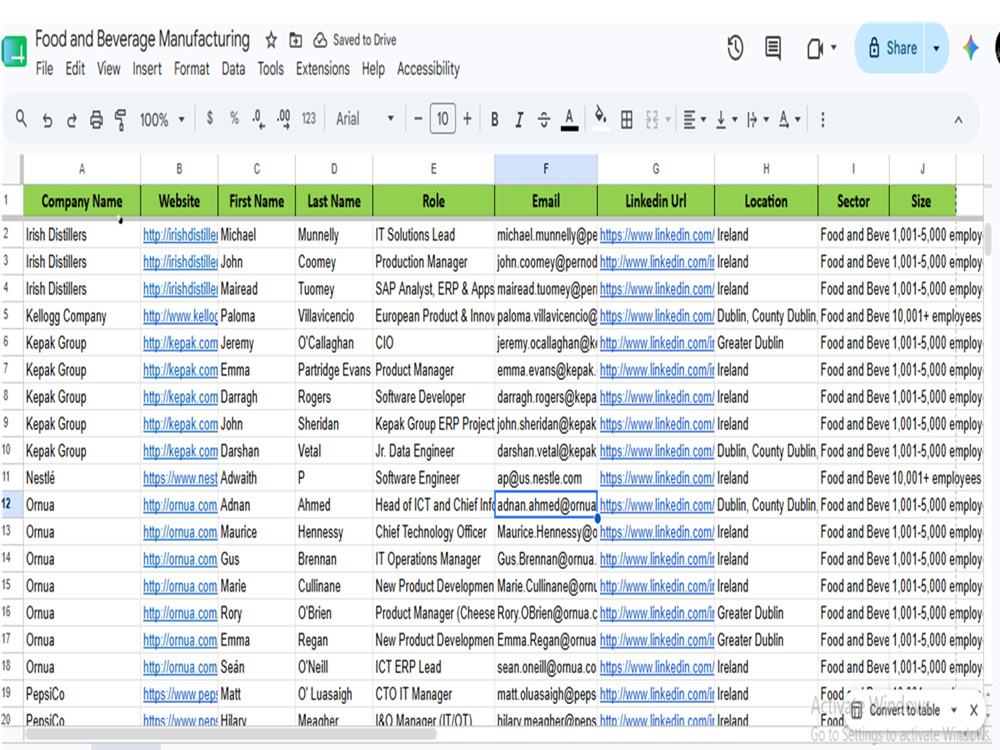Open the borders tool

(x=626, y=119)
